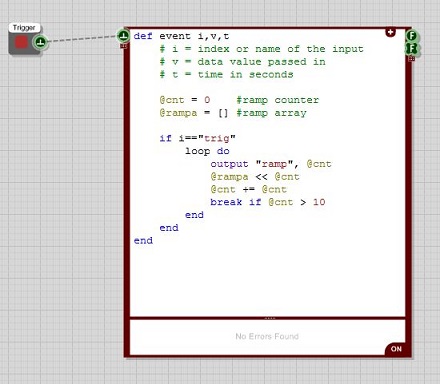440x384 pixels.
Task: Click the comment "# v = data value passed in"
Action: pos(242,62)
